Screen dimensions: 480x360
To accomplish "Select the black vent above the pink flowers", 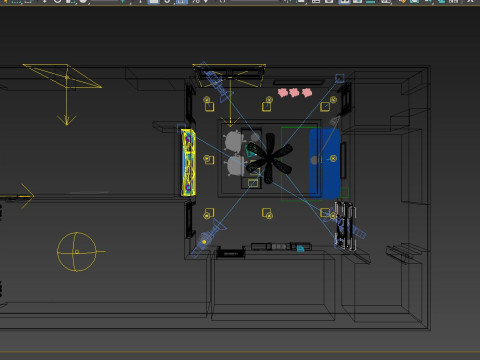I will 299,82.
